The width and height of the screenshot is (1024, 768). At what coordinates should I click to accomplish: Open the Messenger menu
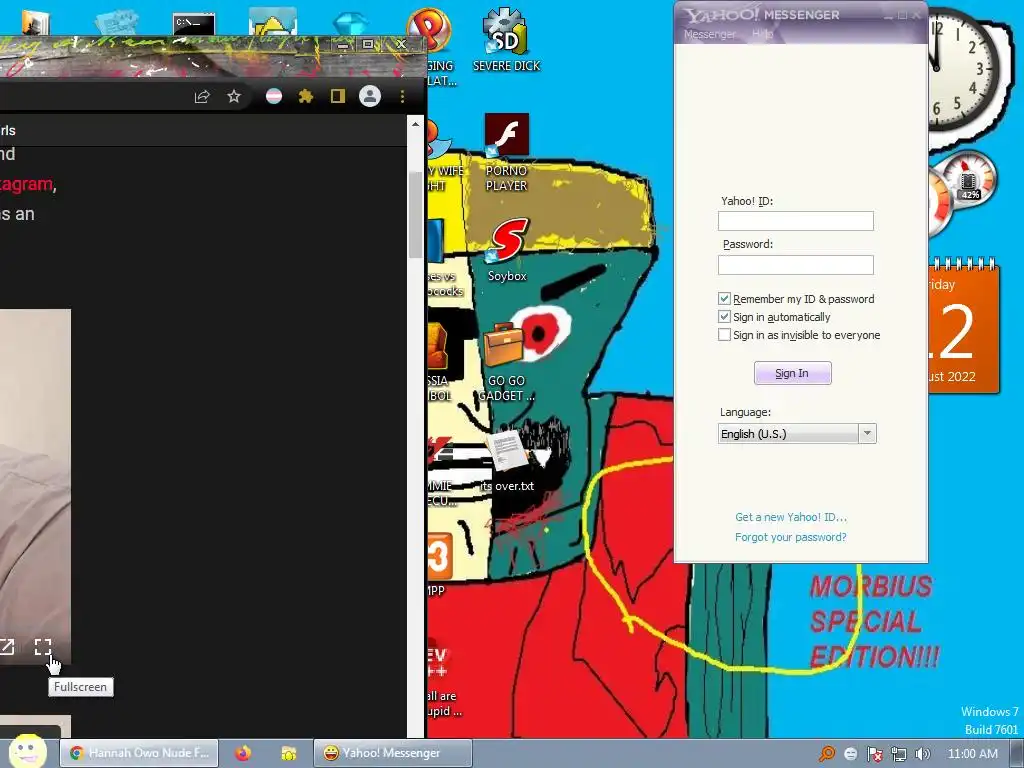coord(709,34)
